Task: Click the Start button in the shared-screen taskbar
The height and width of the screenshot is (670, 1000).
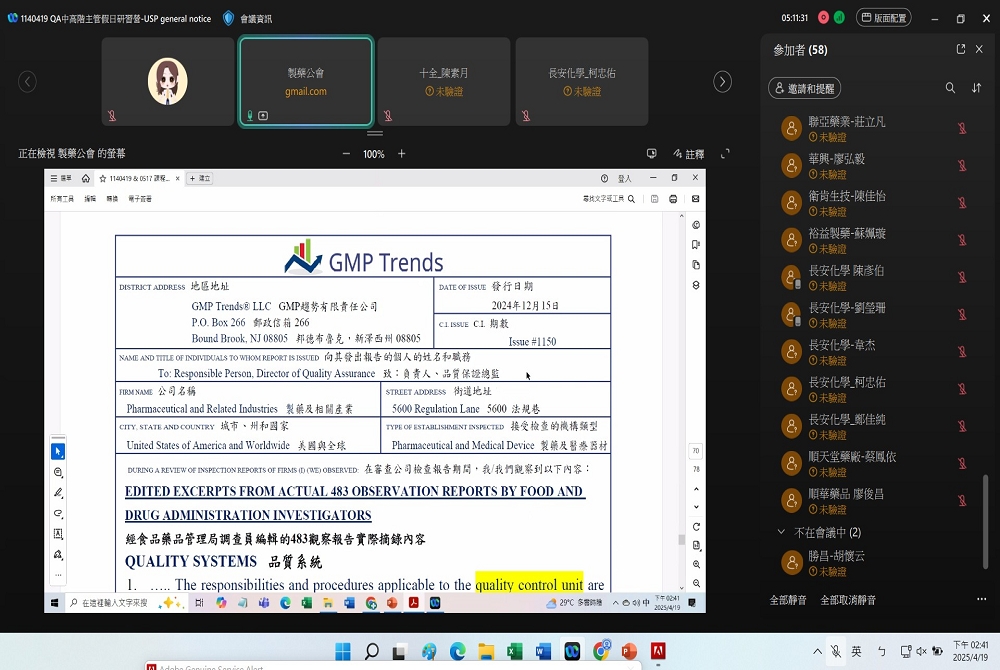Action: (x=54, y=602)
